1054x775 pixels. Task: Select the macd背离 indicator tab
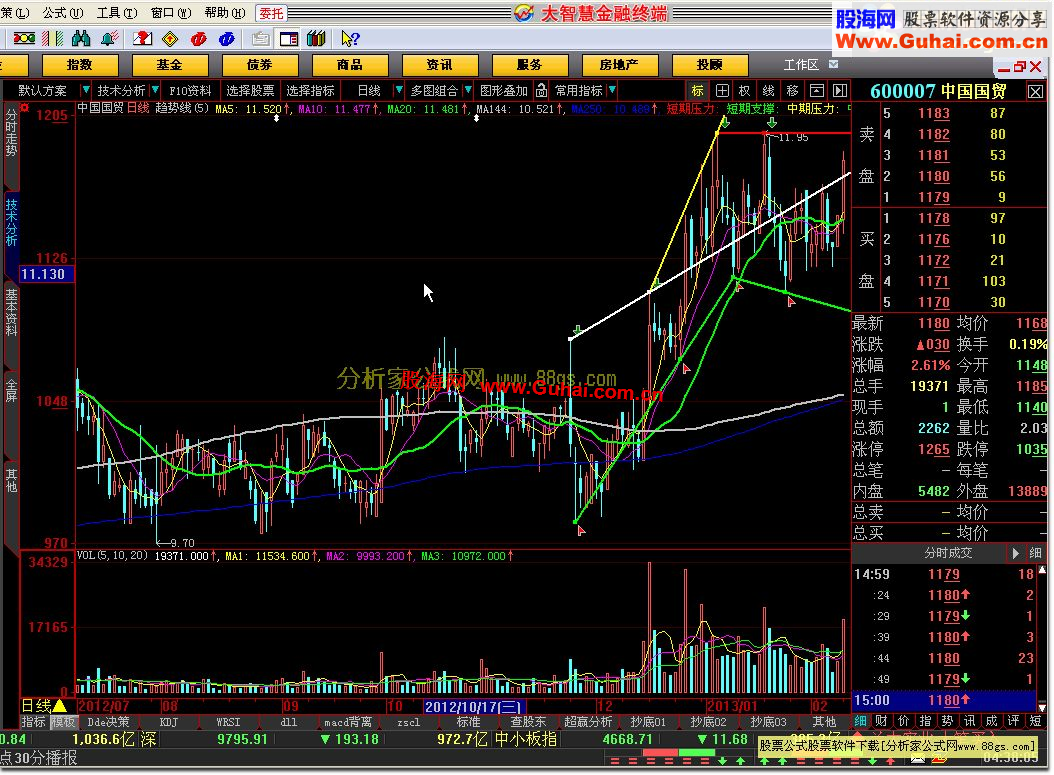348,723
